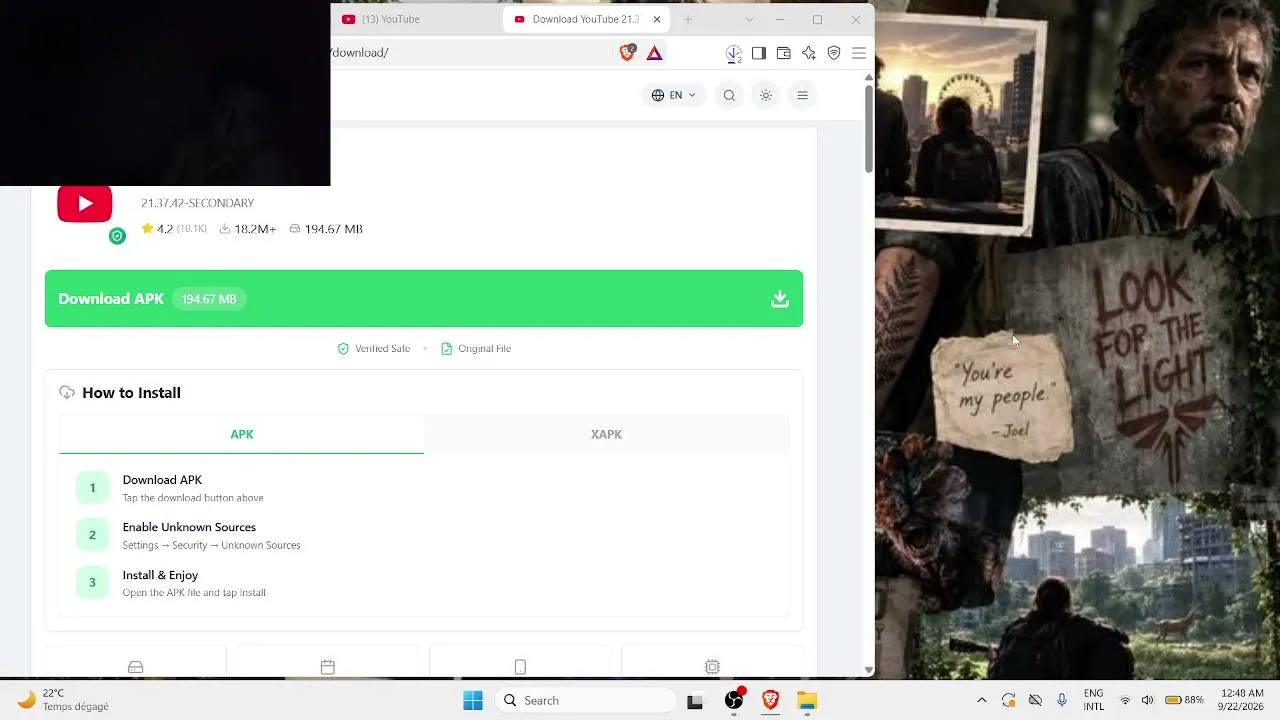
Task: Switch to the (13) YouTube browser tab
Action: (x=415, y=19)
